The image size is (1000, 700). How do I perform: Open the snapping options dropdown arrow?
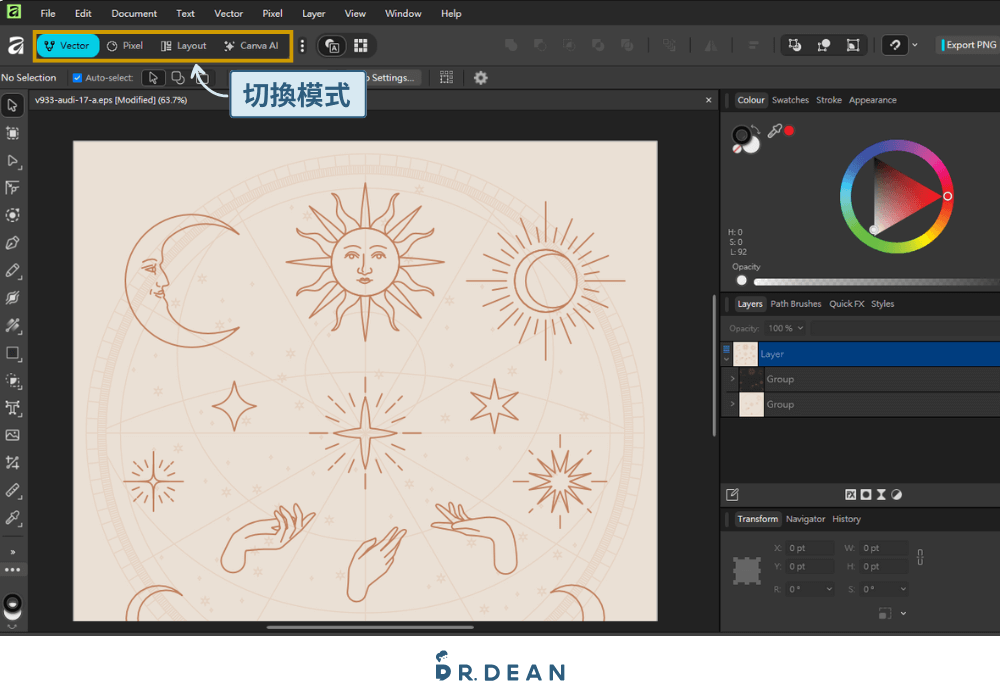(x=915, y=45)
